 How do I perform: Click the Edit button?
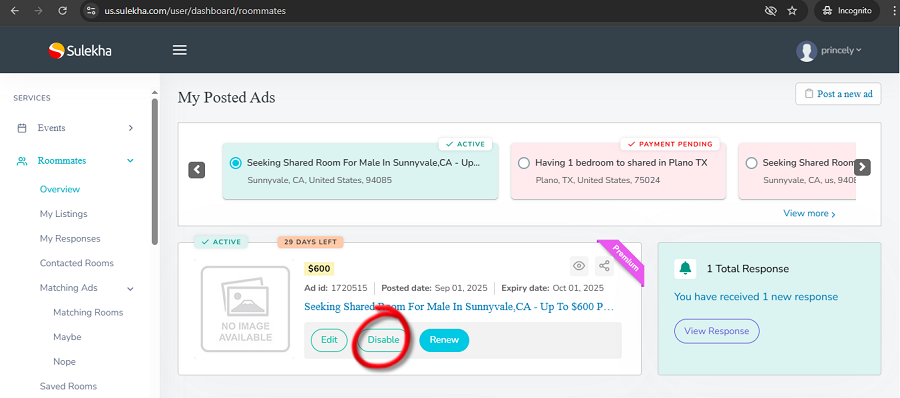[329, 339]
